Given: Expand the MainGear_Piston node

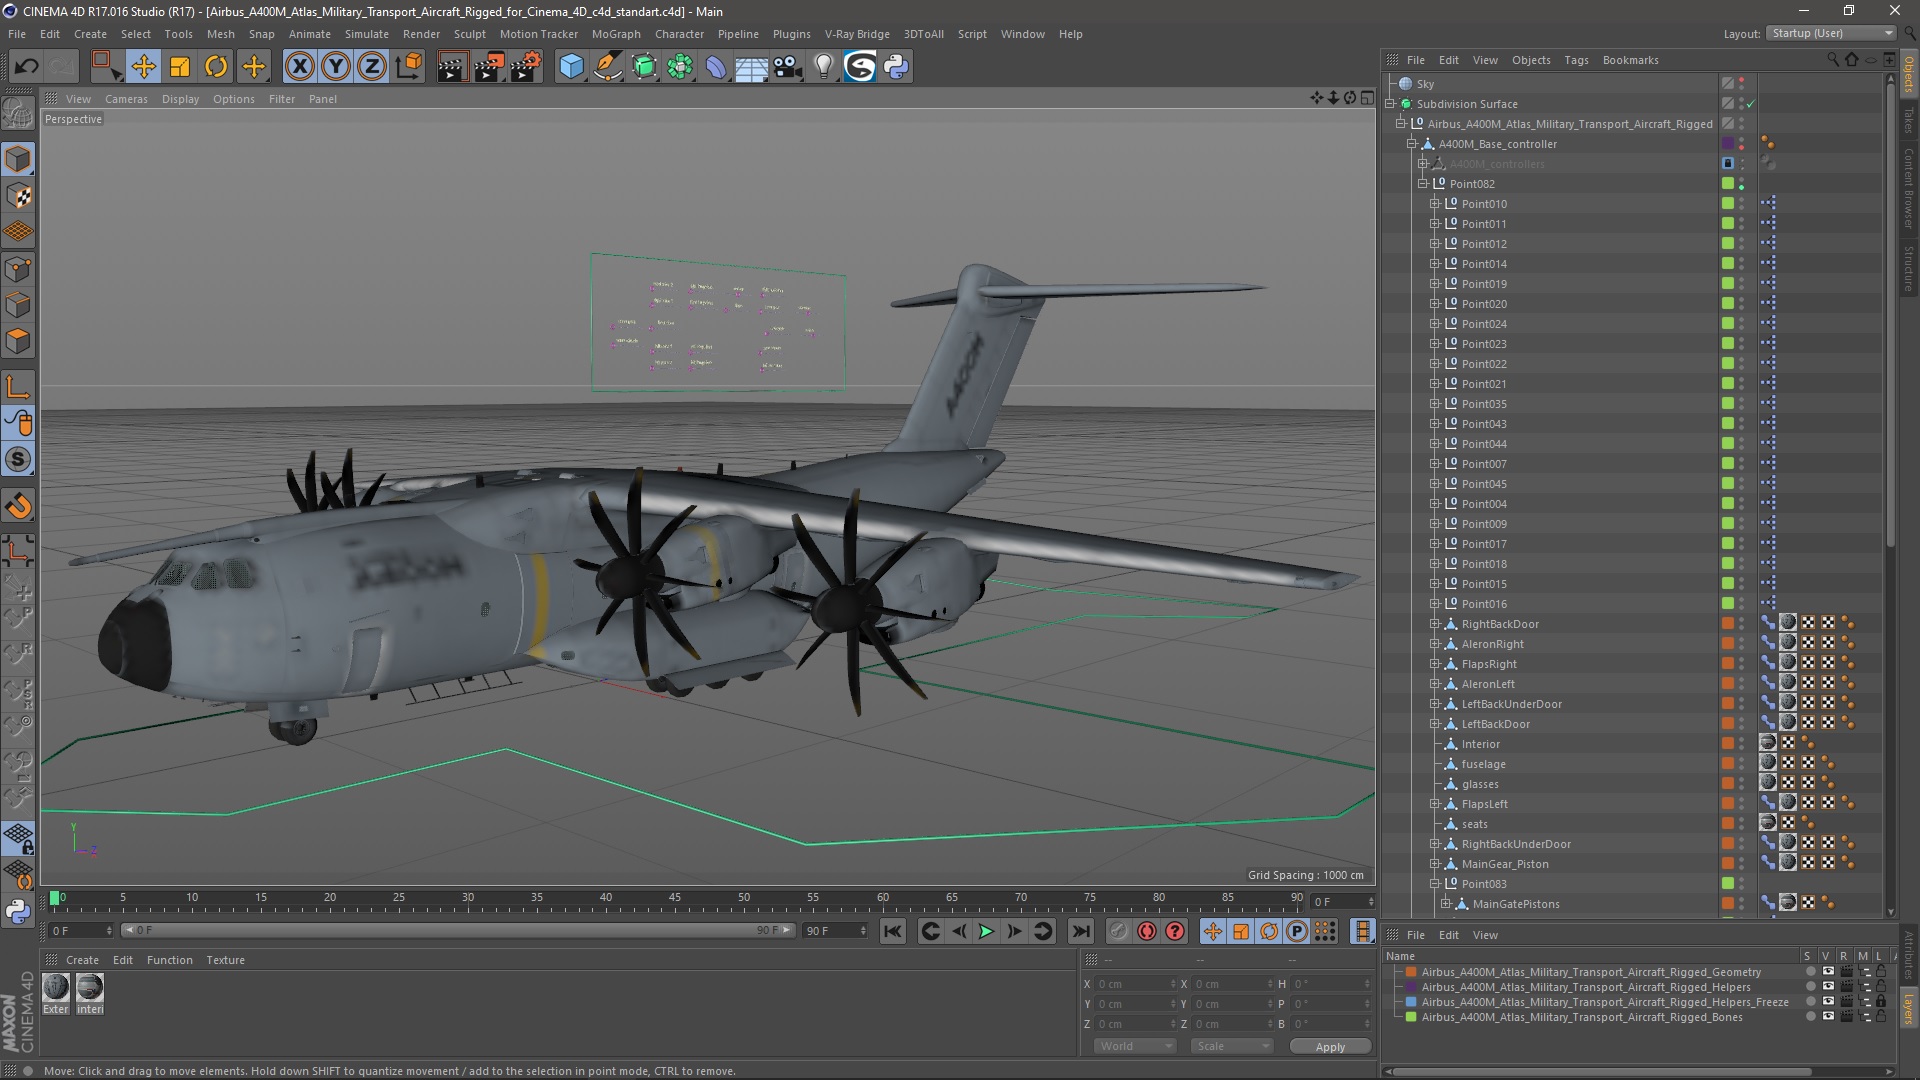Looking at the screenshot, I should [x=1434, y=864].
